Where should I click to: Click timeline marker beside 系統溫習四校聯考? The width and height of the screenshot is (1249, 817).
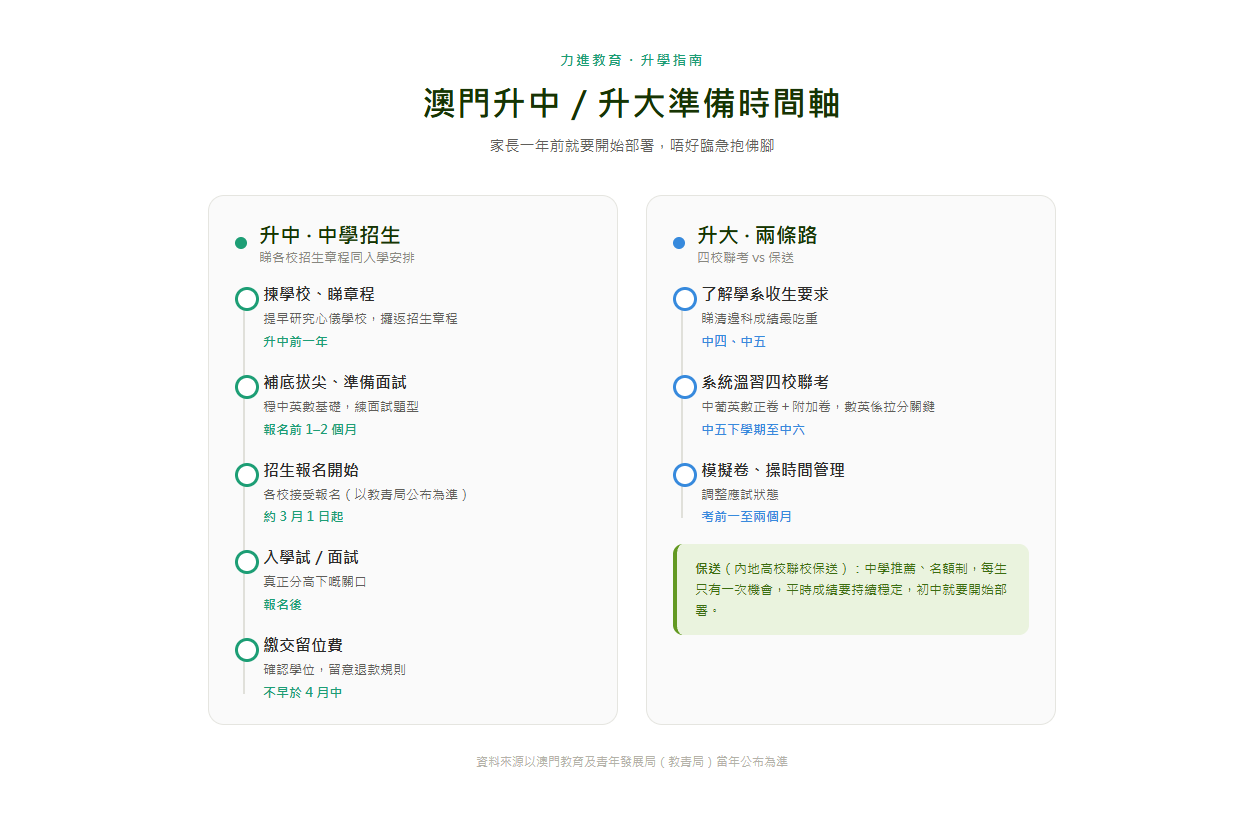[x=685, y=387]
